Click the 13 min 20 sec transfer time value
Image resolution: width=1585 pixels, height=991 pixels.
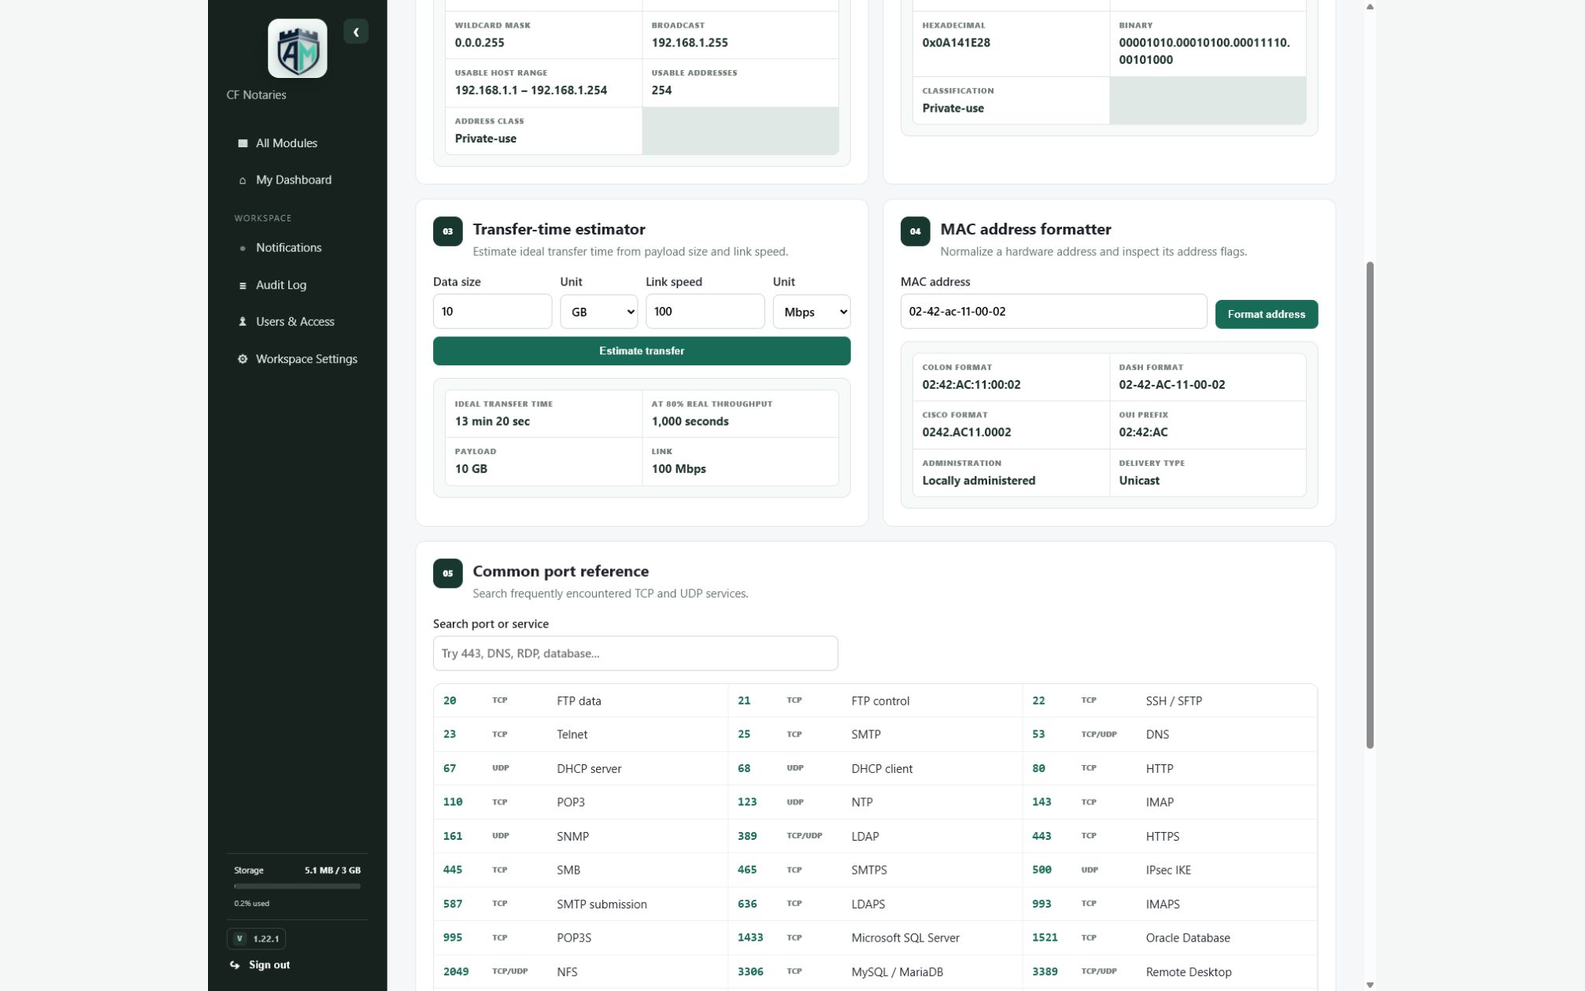click(492, 422)
